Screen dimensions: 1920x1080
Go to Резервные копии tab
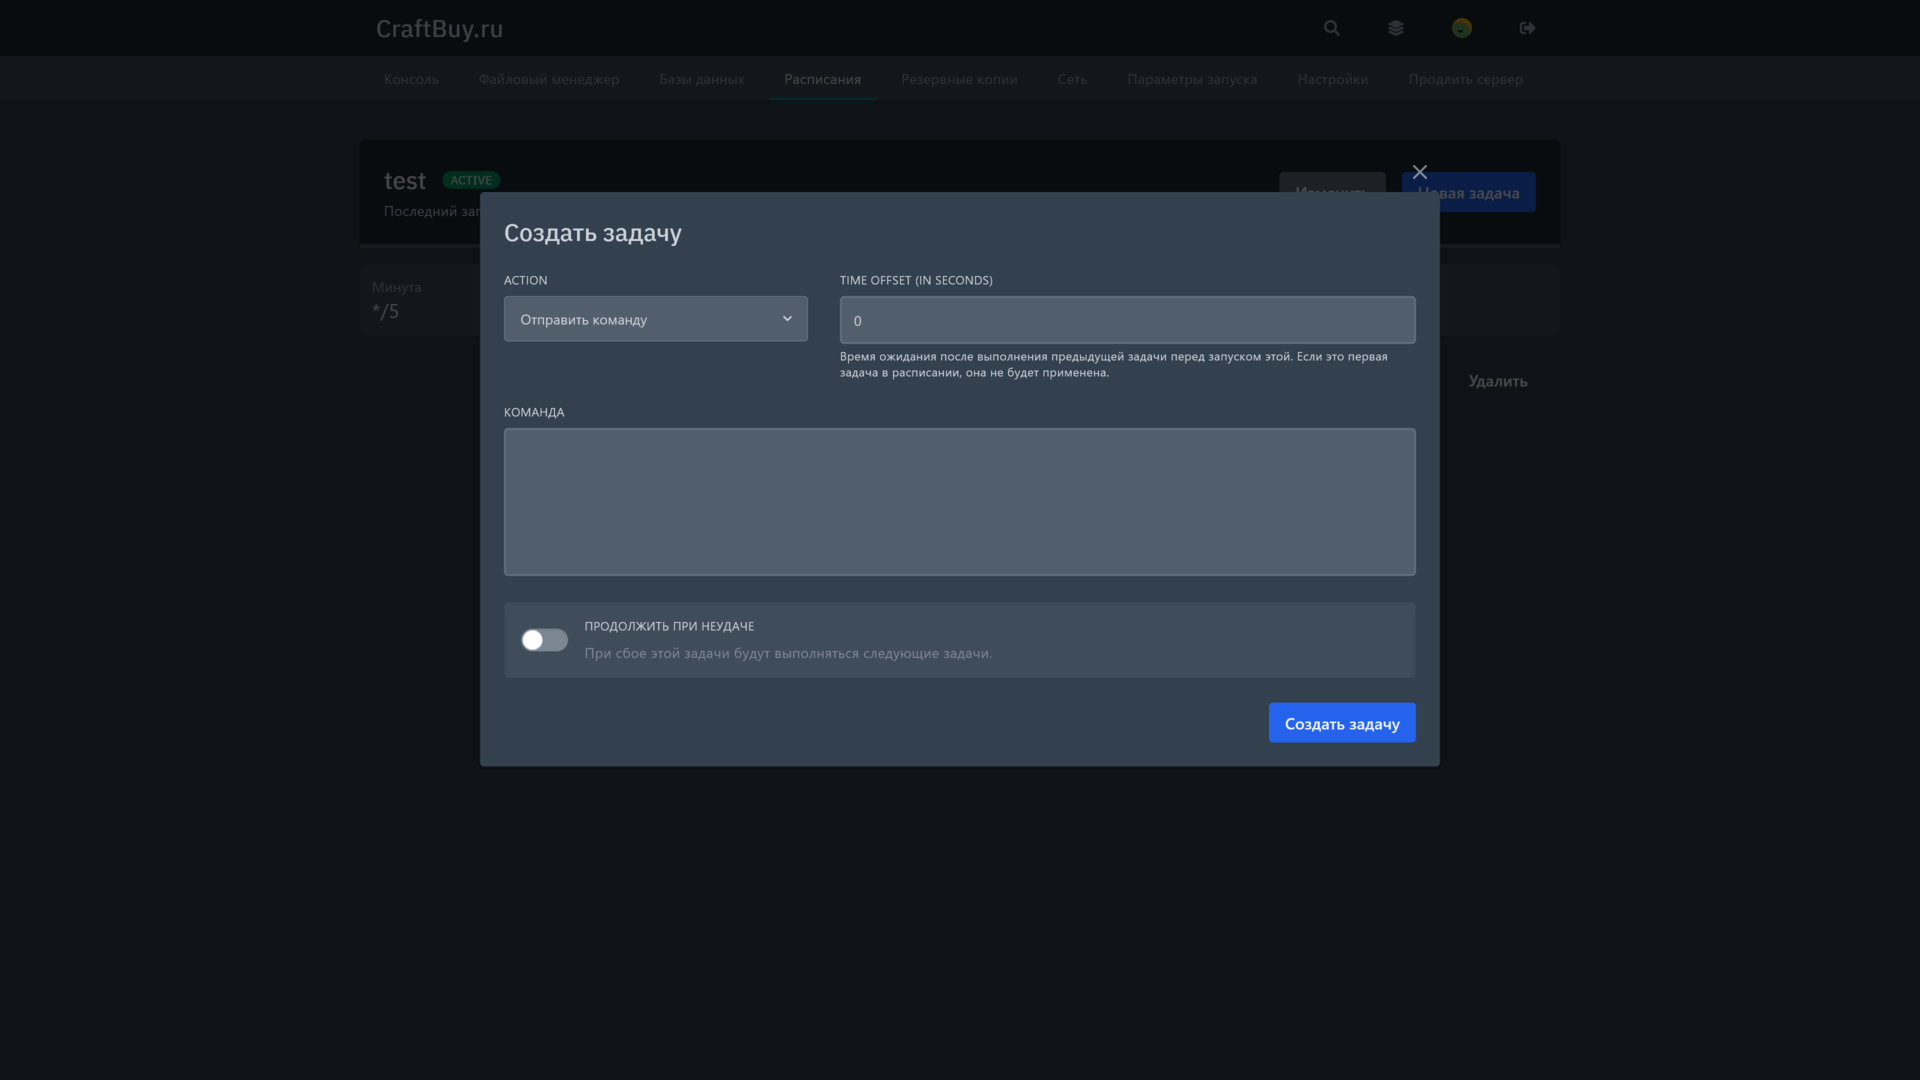coord(959,79)
